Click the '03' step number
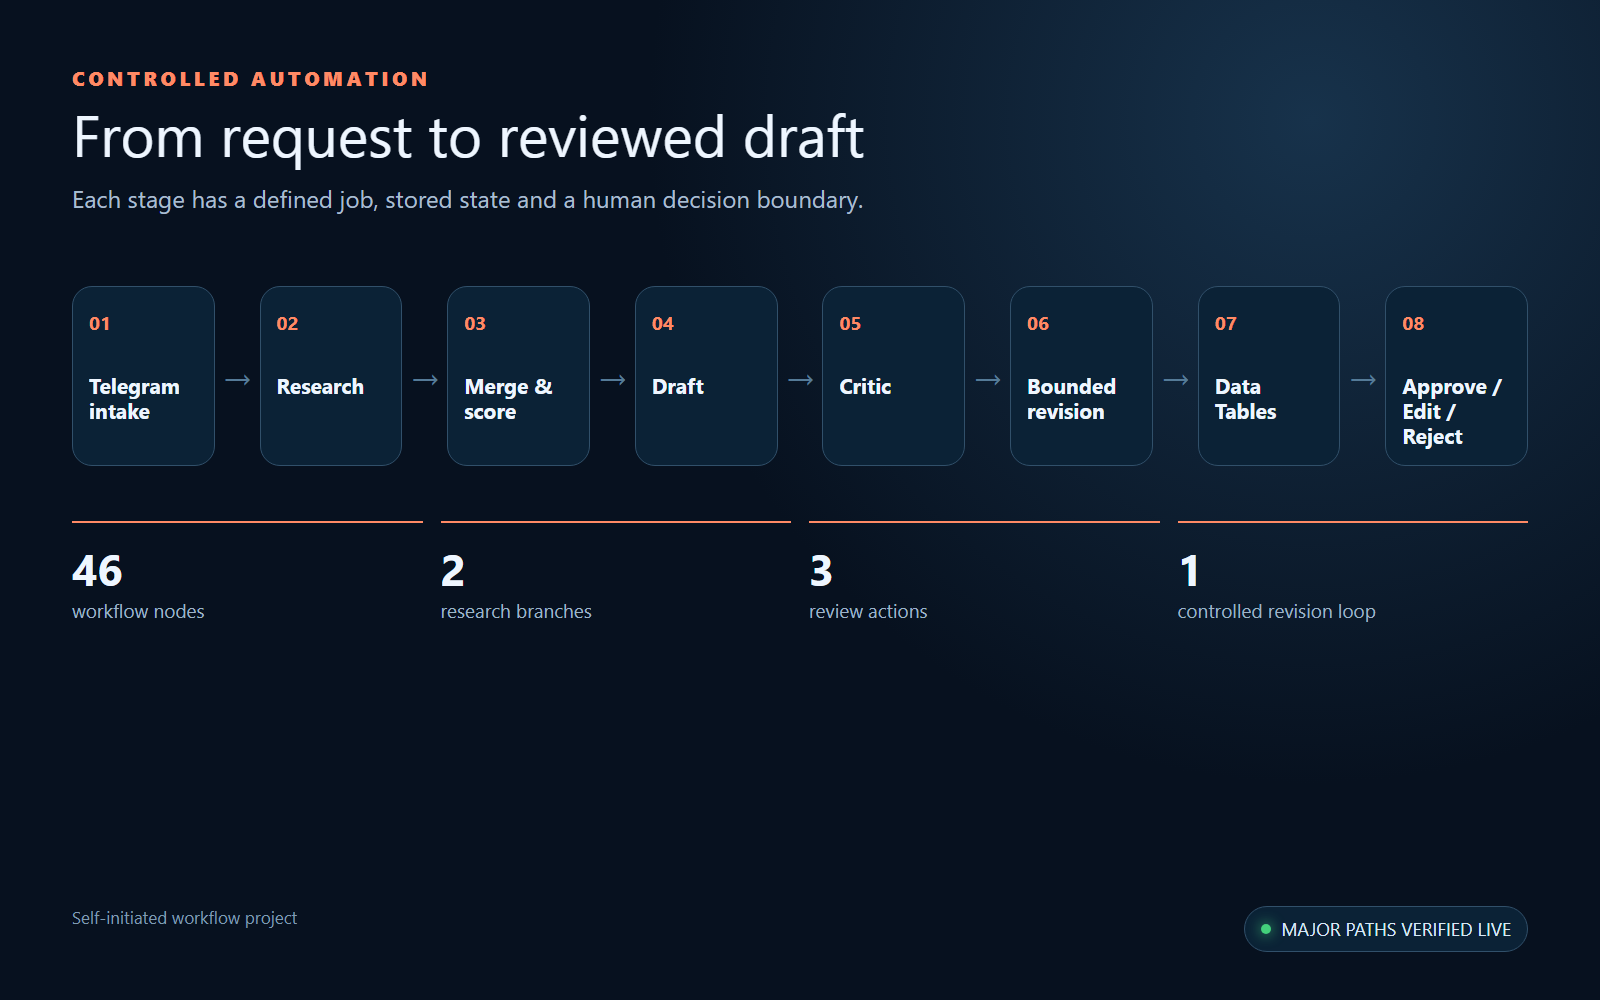 475,323
